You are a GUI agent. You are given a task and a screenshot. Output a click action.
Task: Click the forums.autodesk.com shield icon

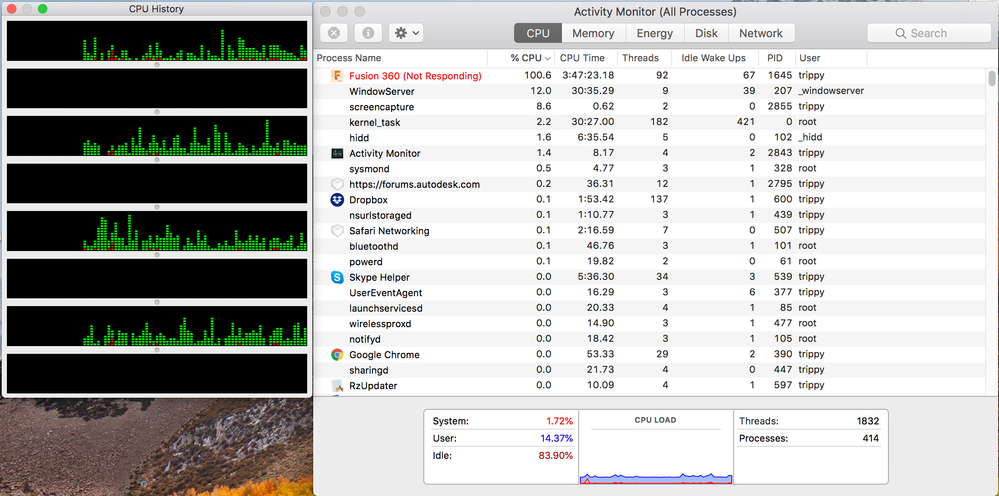coord(337,184)
